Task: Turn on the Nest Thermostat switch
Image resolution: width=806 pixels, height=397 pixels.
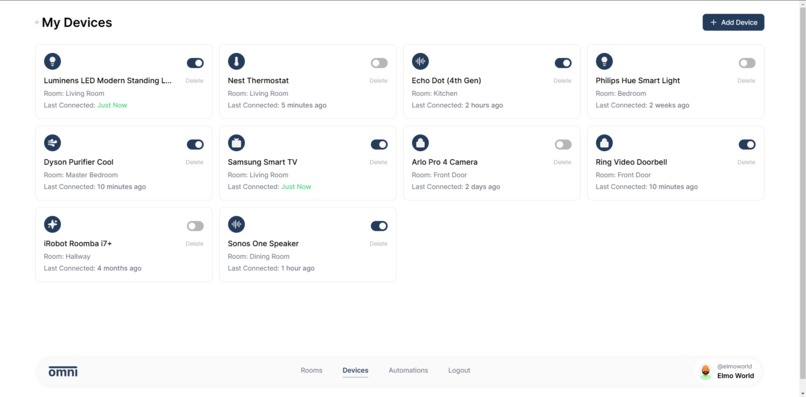Action: click(x=379, y=63)
